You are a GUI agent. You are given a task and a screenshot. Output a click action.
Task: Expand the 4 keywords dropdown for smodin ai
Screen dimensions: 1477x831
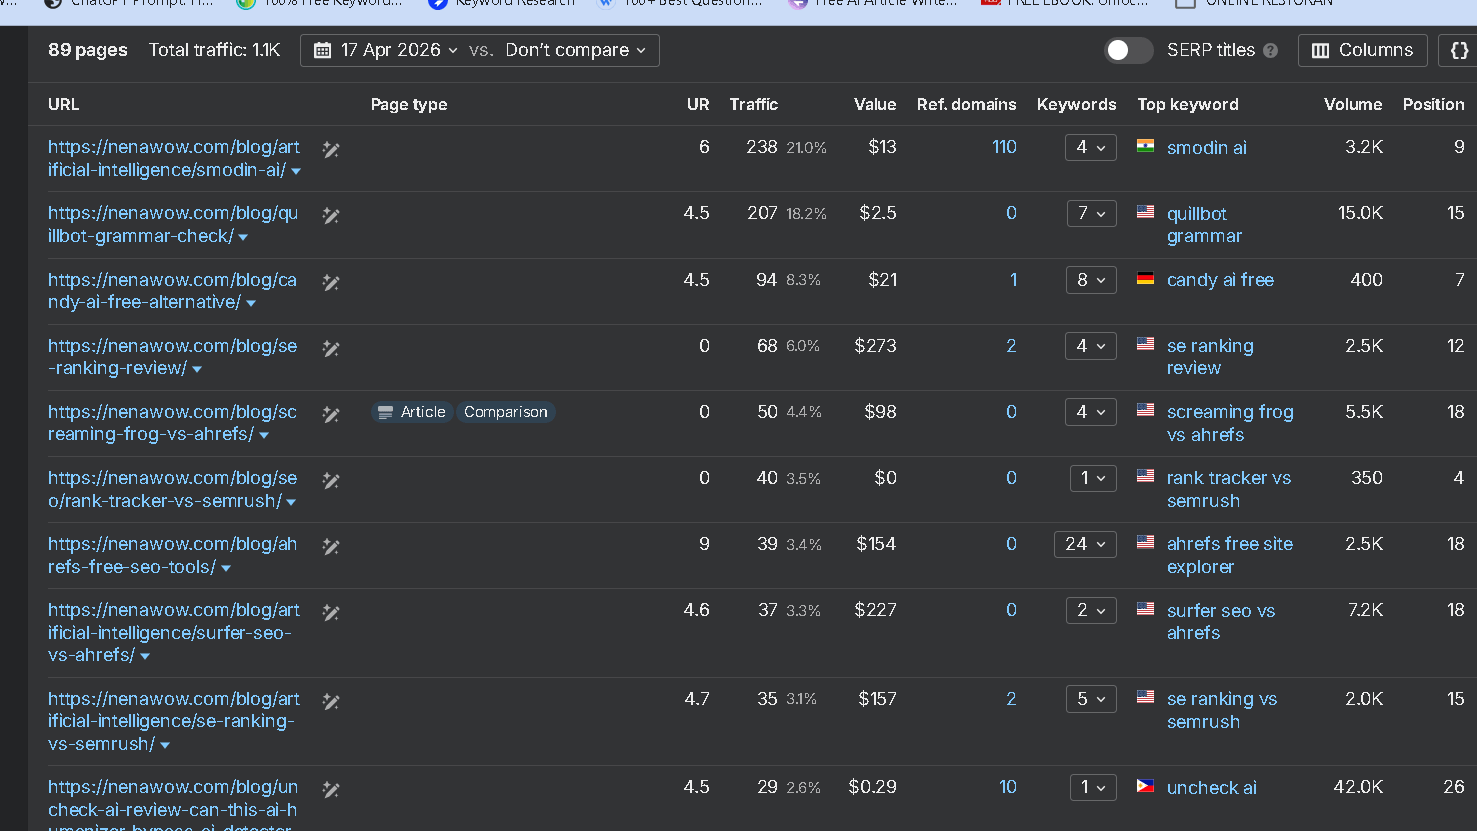point(1091,148)
